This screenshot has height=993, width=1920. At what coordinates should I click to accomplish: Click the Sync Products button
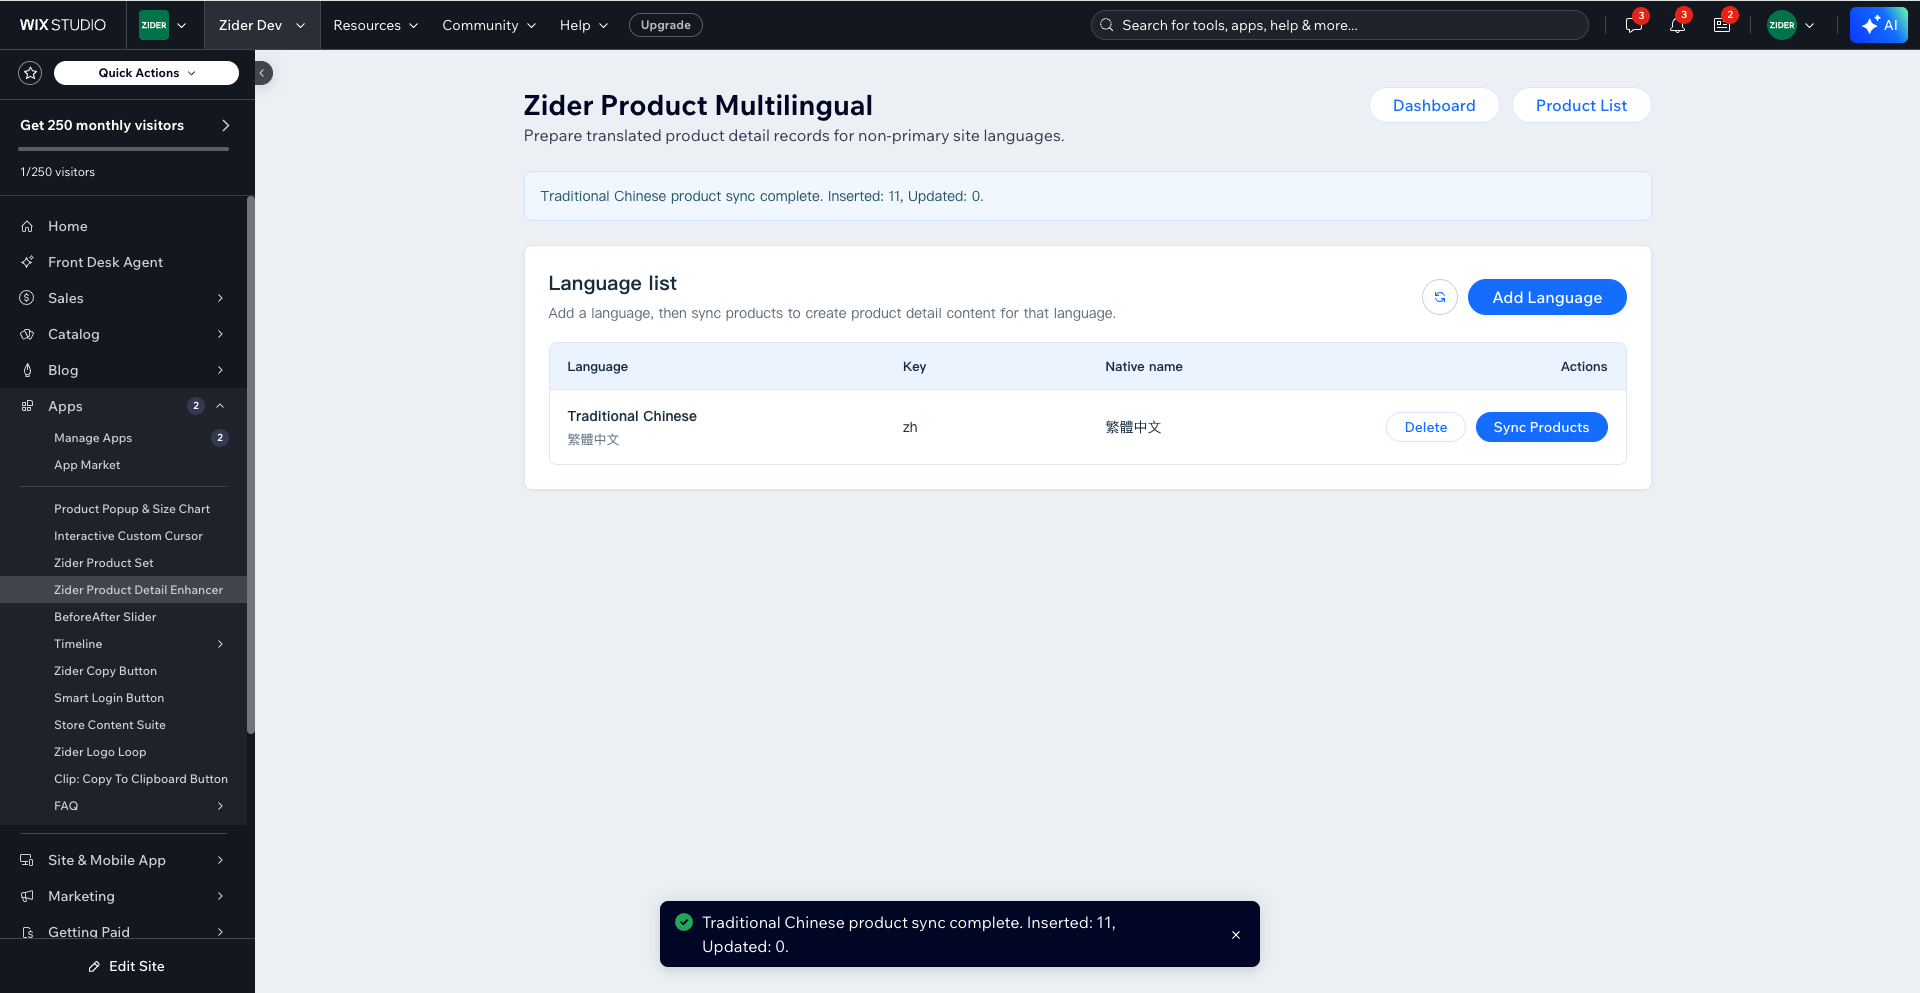point(1541,427)
